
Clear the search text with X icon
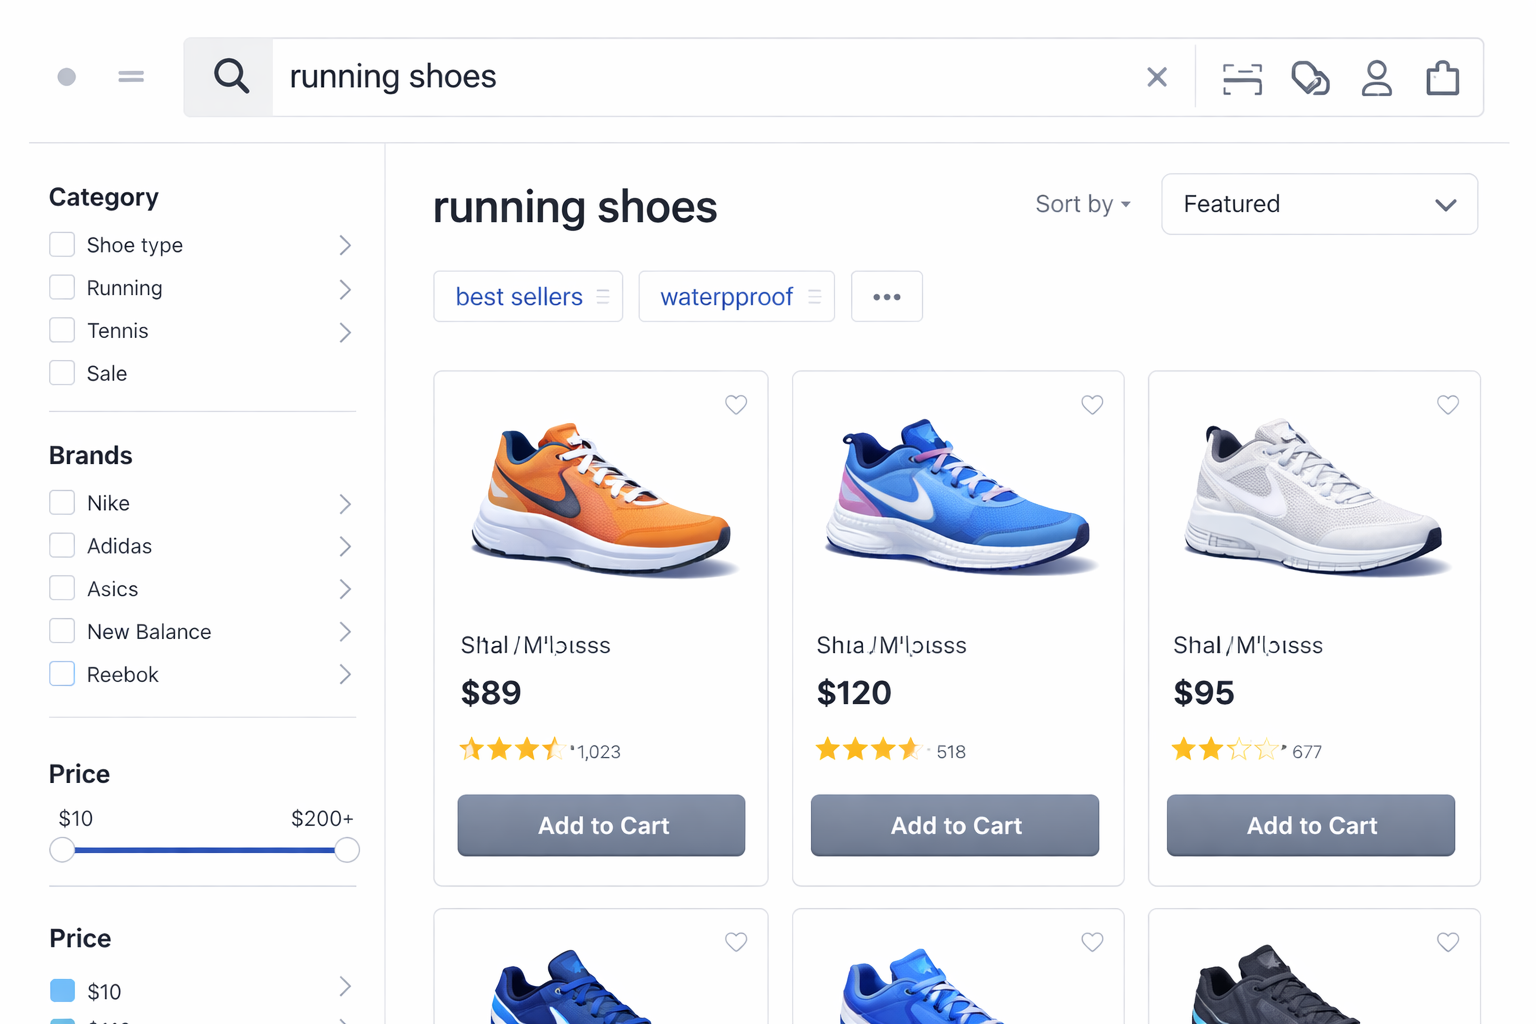[x=1157, y=77]
